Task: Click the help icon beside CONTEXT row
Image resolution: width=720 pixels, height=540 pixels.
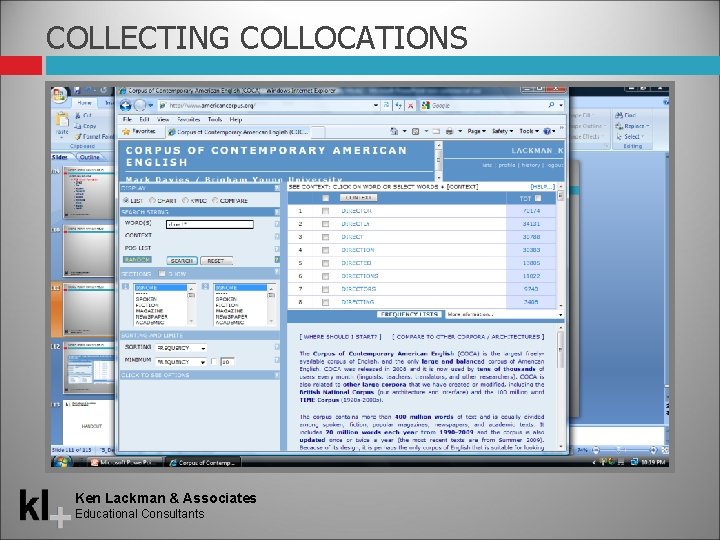Action: [277, 236]
